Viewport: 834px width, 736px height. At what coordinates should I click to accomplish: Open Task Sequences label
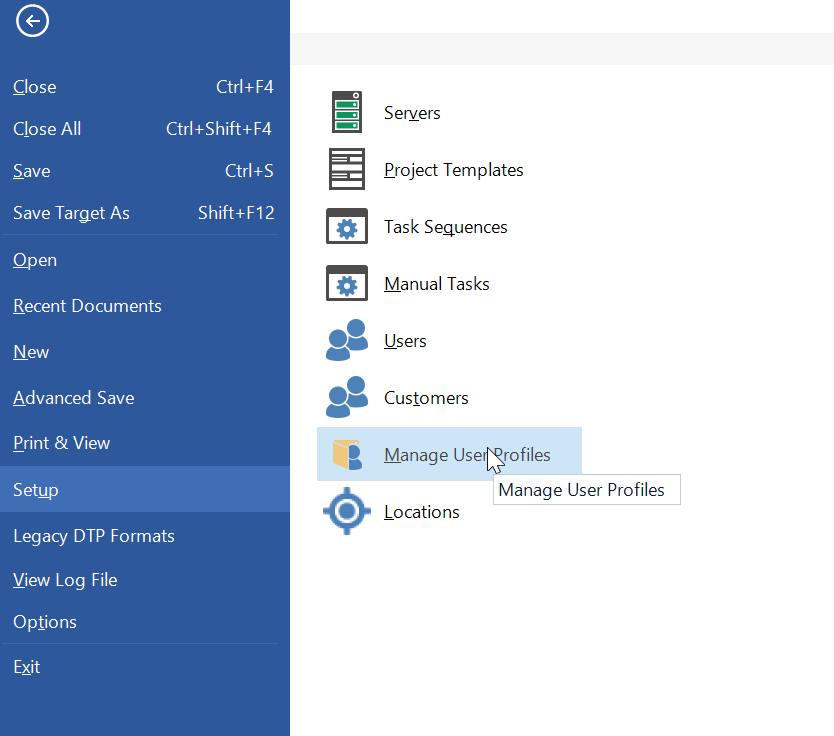[x=446, y=227]
